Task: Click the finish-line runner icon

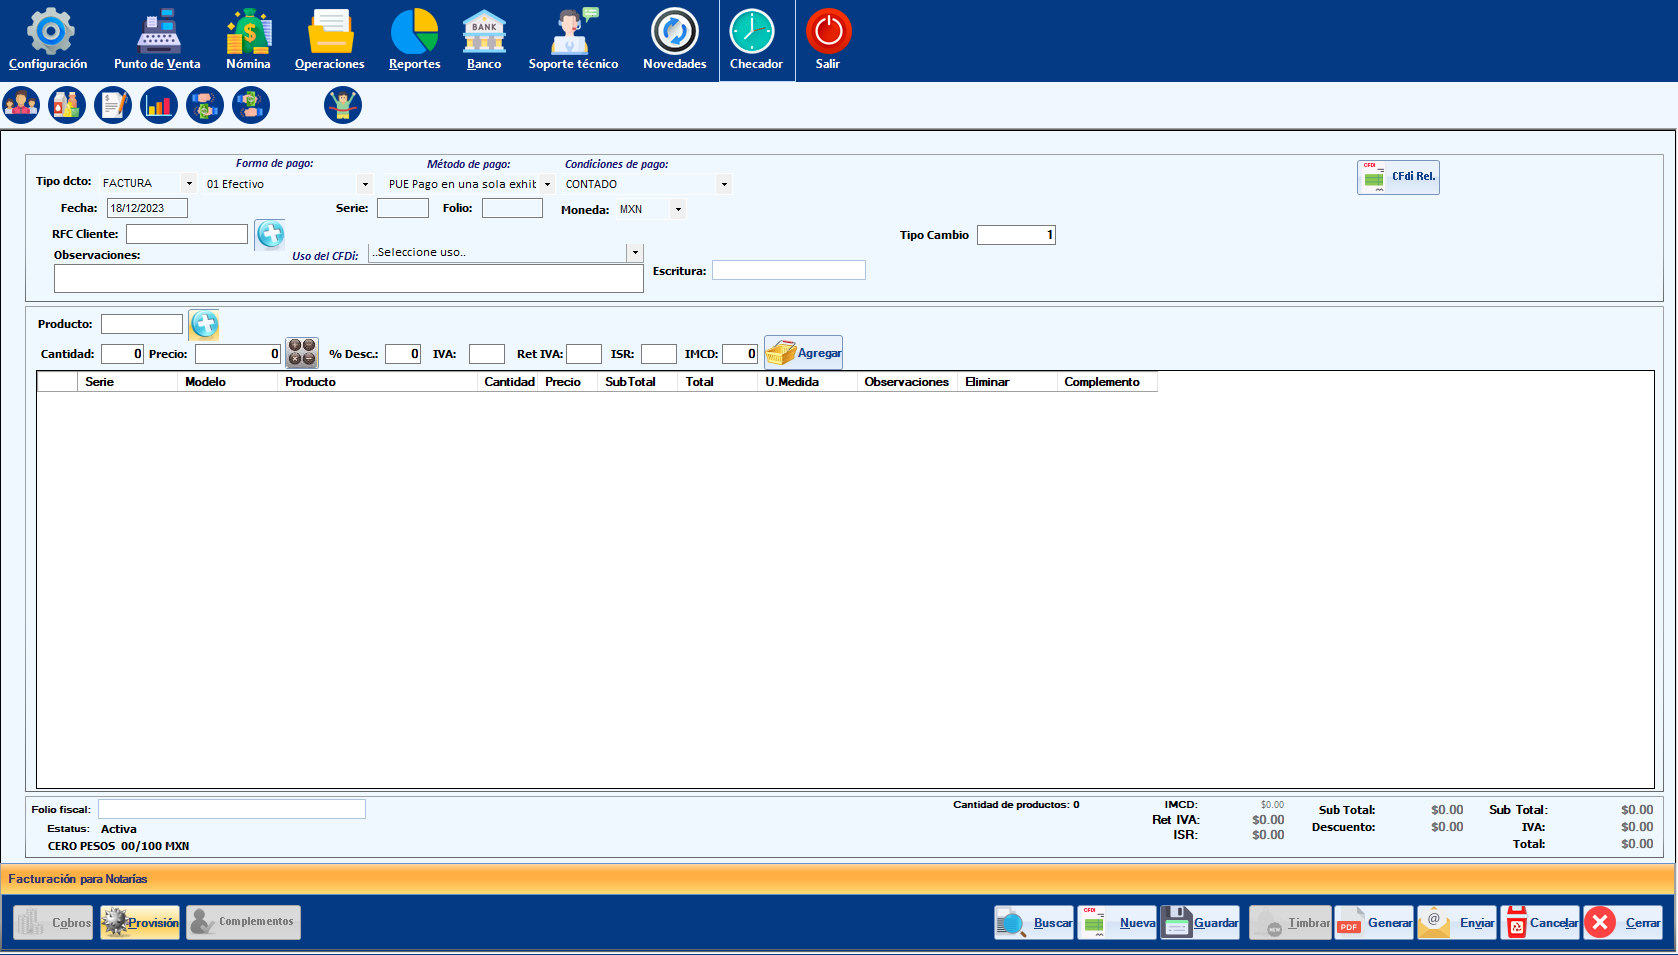Action: pyautogui.click(x=343, y=105)
